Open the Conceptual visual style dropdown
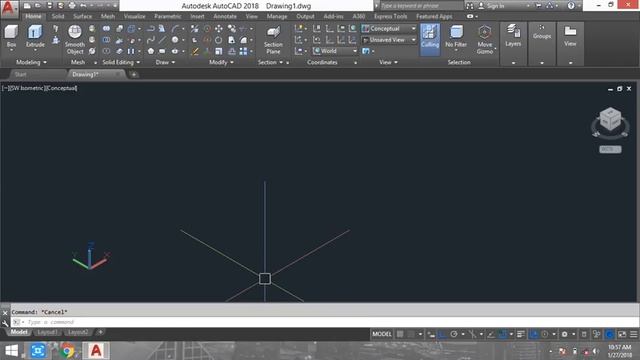Image resolution: width=640 pixels, height=360 pixels. tap(389, 29)
